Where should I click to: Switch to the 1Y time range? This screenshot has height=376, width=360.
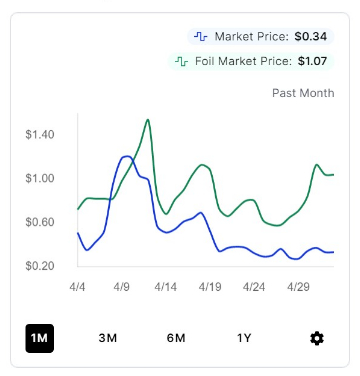pyautogui.click(x=244, y=338)
